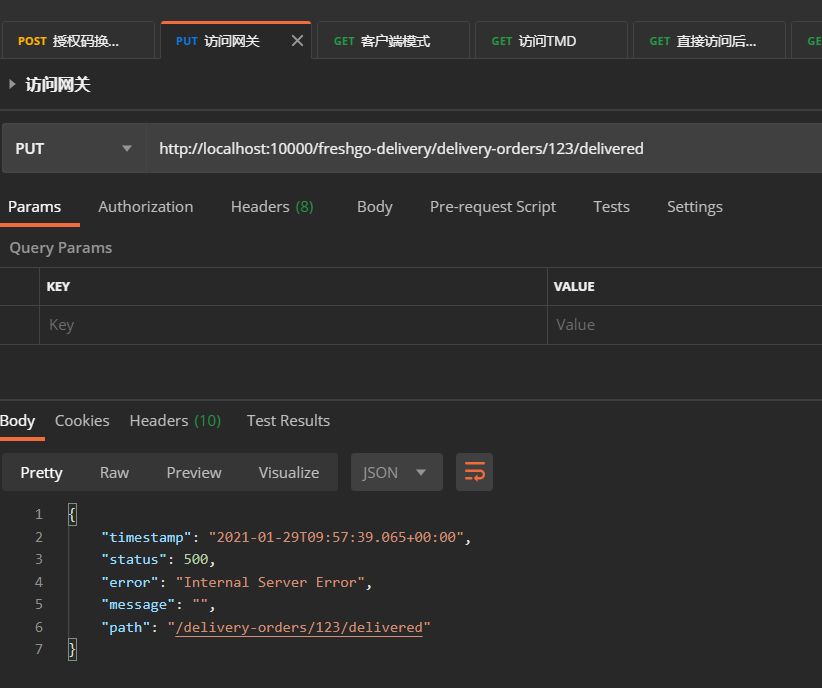Open the Test Results tab
This screenshot has width=822, height=688.
click(x=288, y=421)
